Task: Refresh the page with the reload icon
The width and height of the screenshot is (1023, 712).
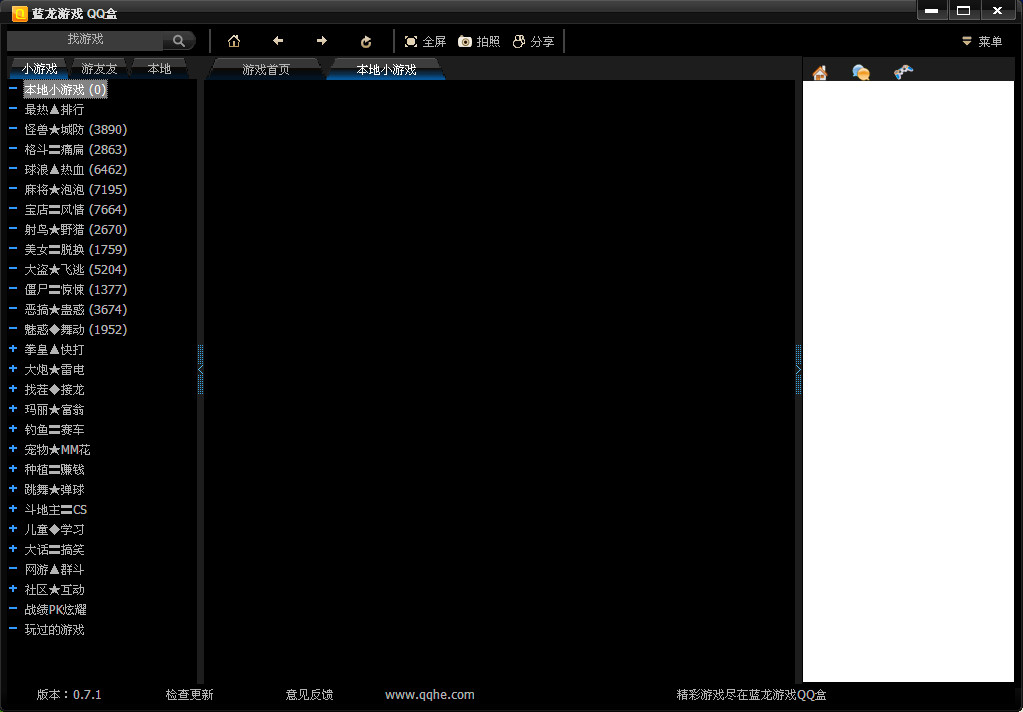Action: tap(366, 42)
